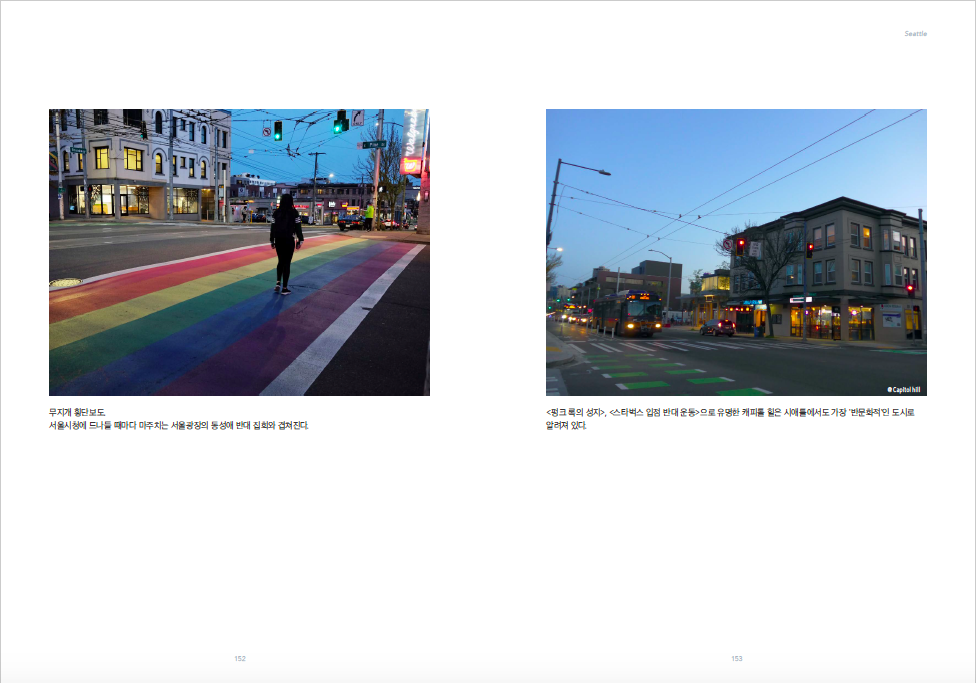Click the caption's last line 알려져 있다

(x=566, y=425)
